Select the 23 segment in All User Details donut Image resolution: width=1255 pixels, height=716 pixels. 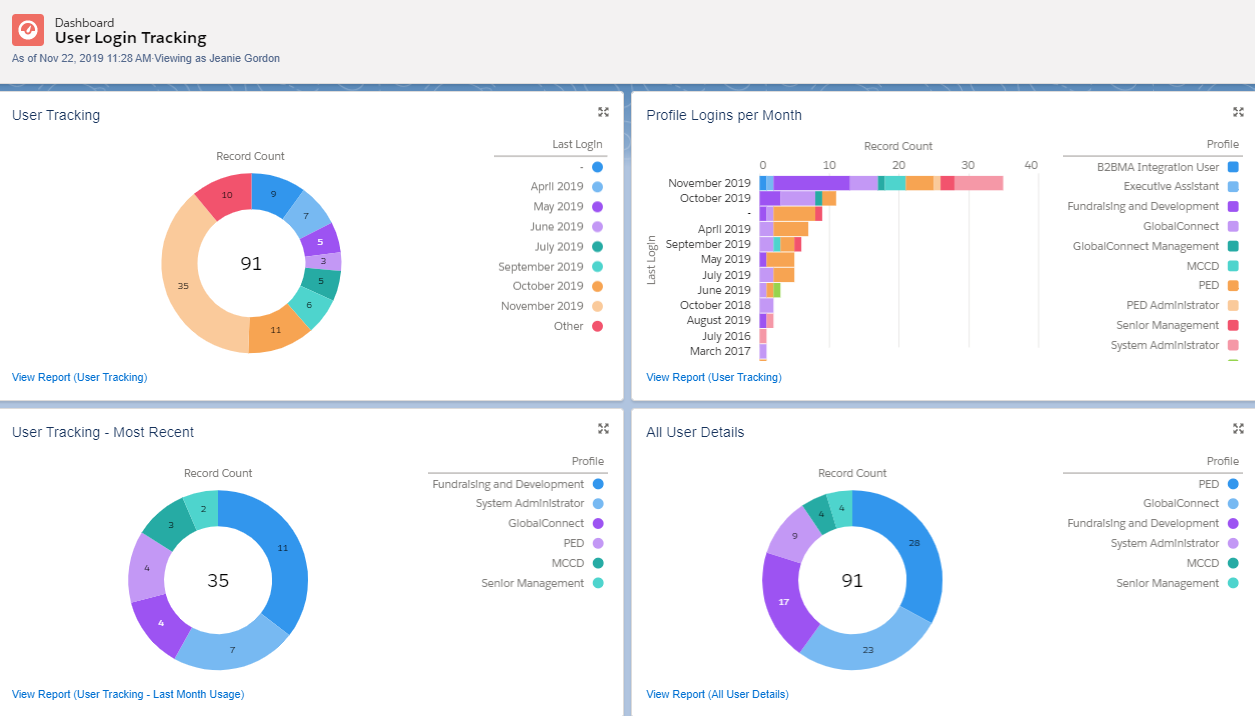868,650
